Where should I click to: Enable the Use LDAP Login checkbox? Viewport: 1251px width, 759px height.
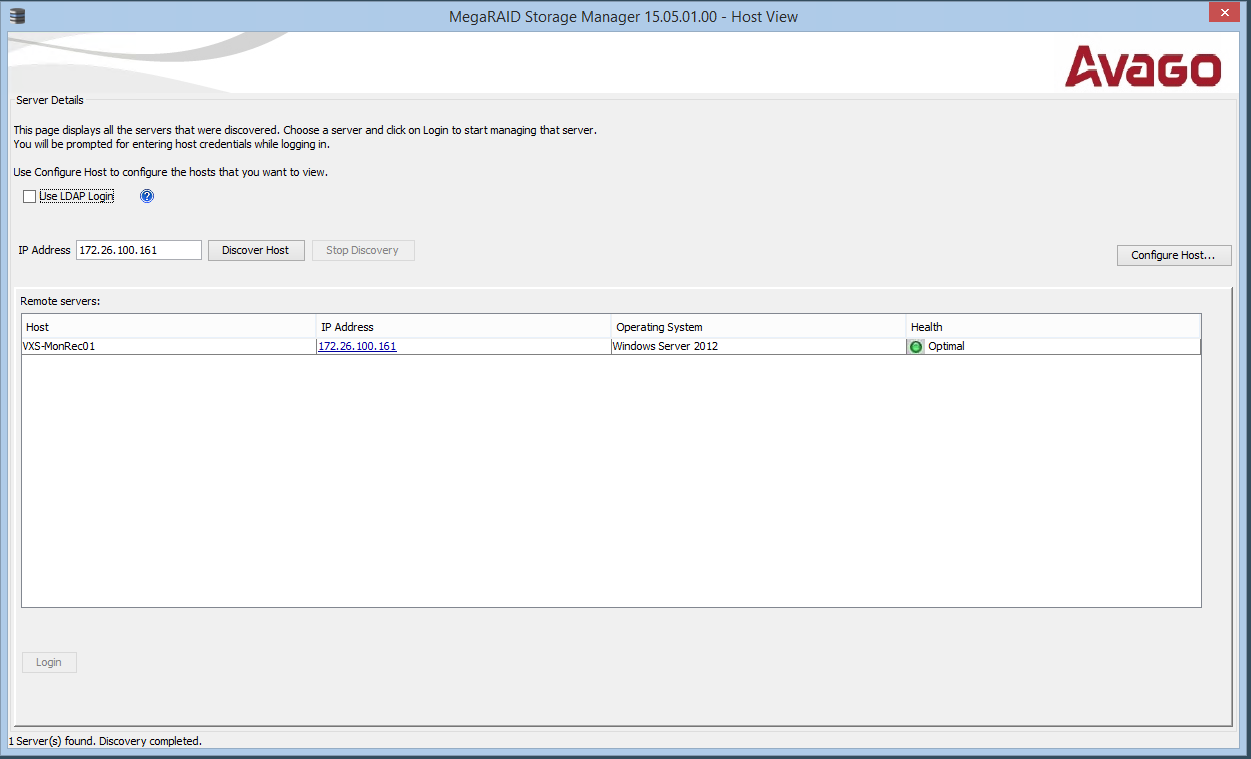[x=30, y=197]
